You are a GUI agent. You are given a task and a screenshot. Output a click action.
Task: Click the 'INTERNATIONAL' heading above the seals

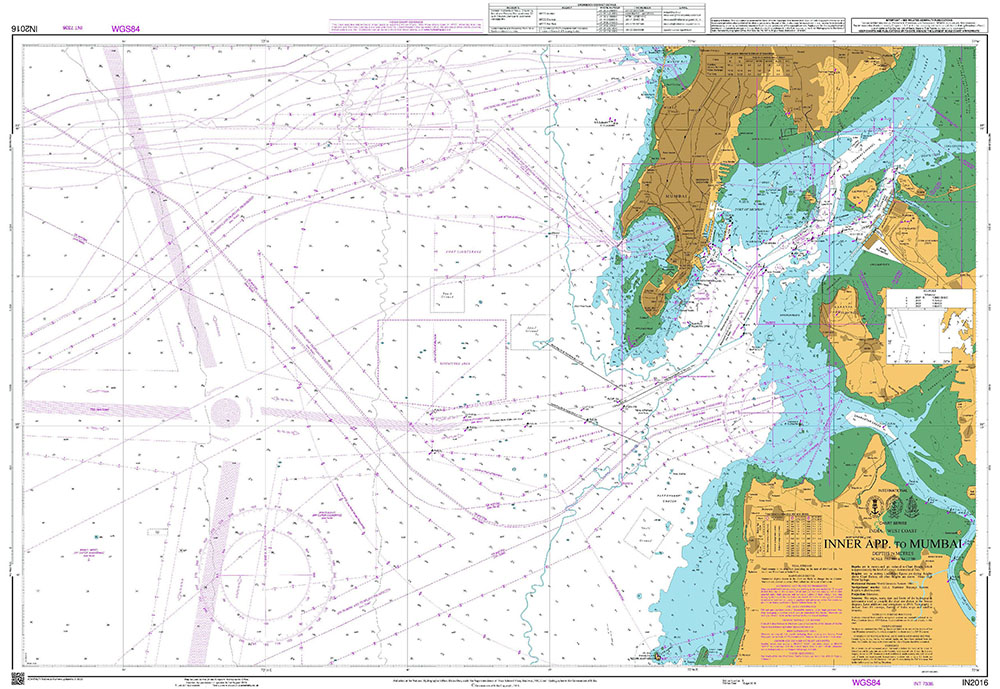(892, 491)
